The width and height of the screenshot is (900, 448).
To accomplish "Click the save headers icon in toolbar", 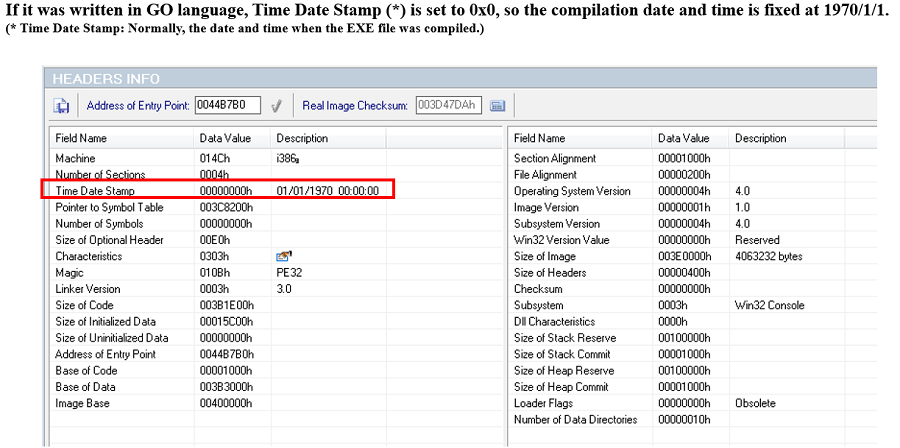I will tap(62, 105).
